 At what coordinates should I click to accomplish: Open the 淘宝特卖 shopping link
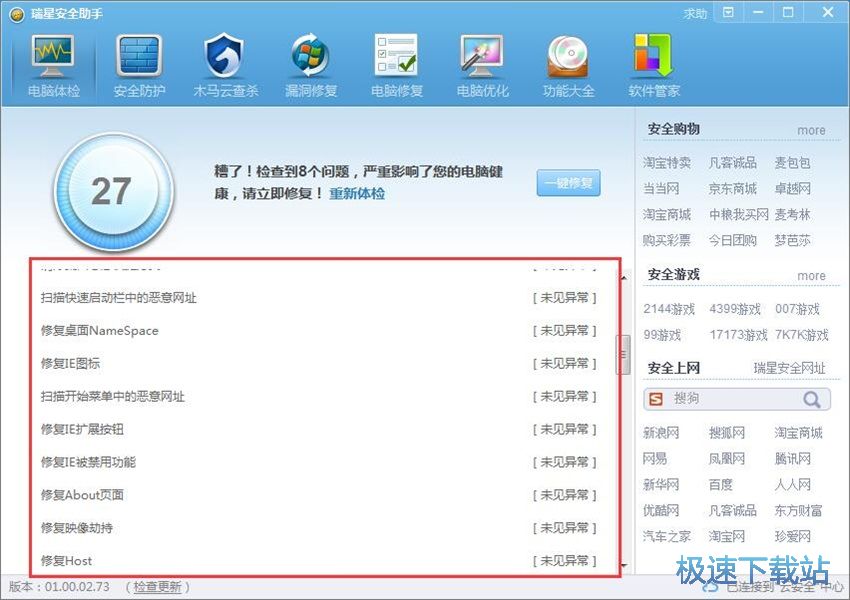tap(667, 163)
